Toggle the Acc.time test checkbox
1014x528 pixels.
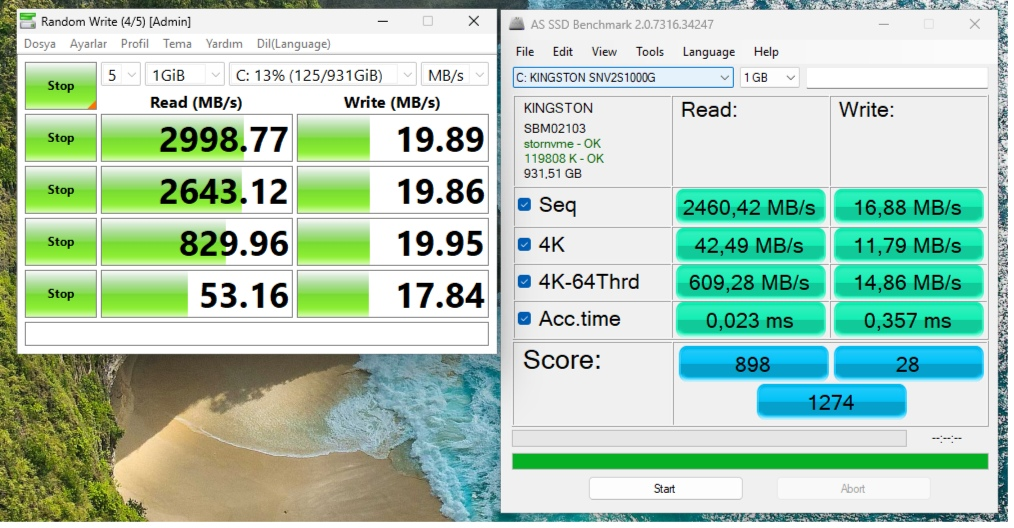tap(524, 318)
